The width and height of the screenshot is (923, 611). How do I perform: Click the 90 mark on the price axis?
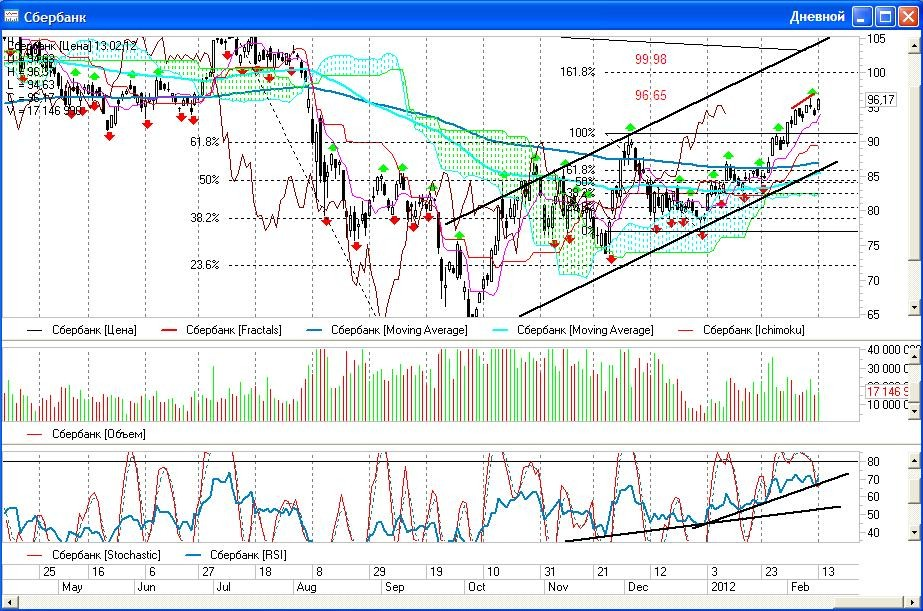pos(873,142)
